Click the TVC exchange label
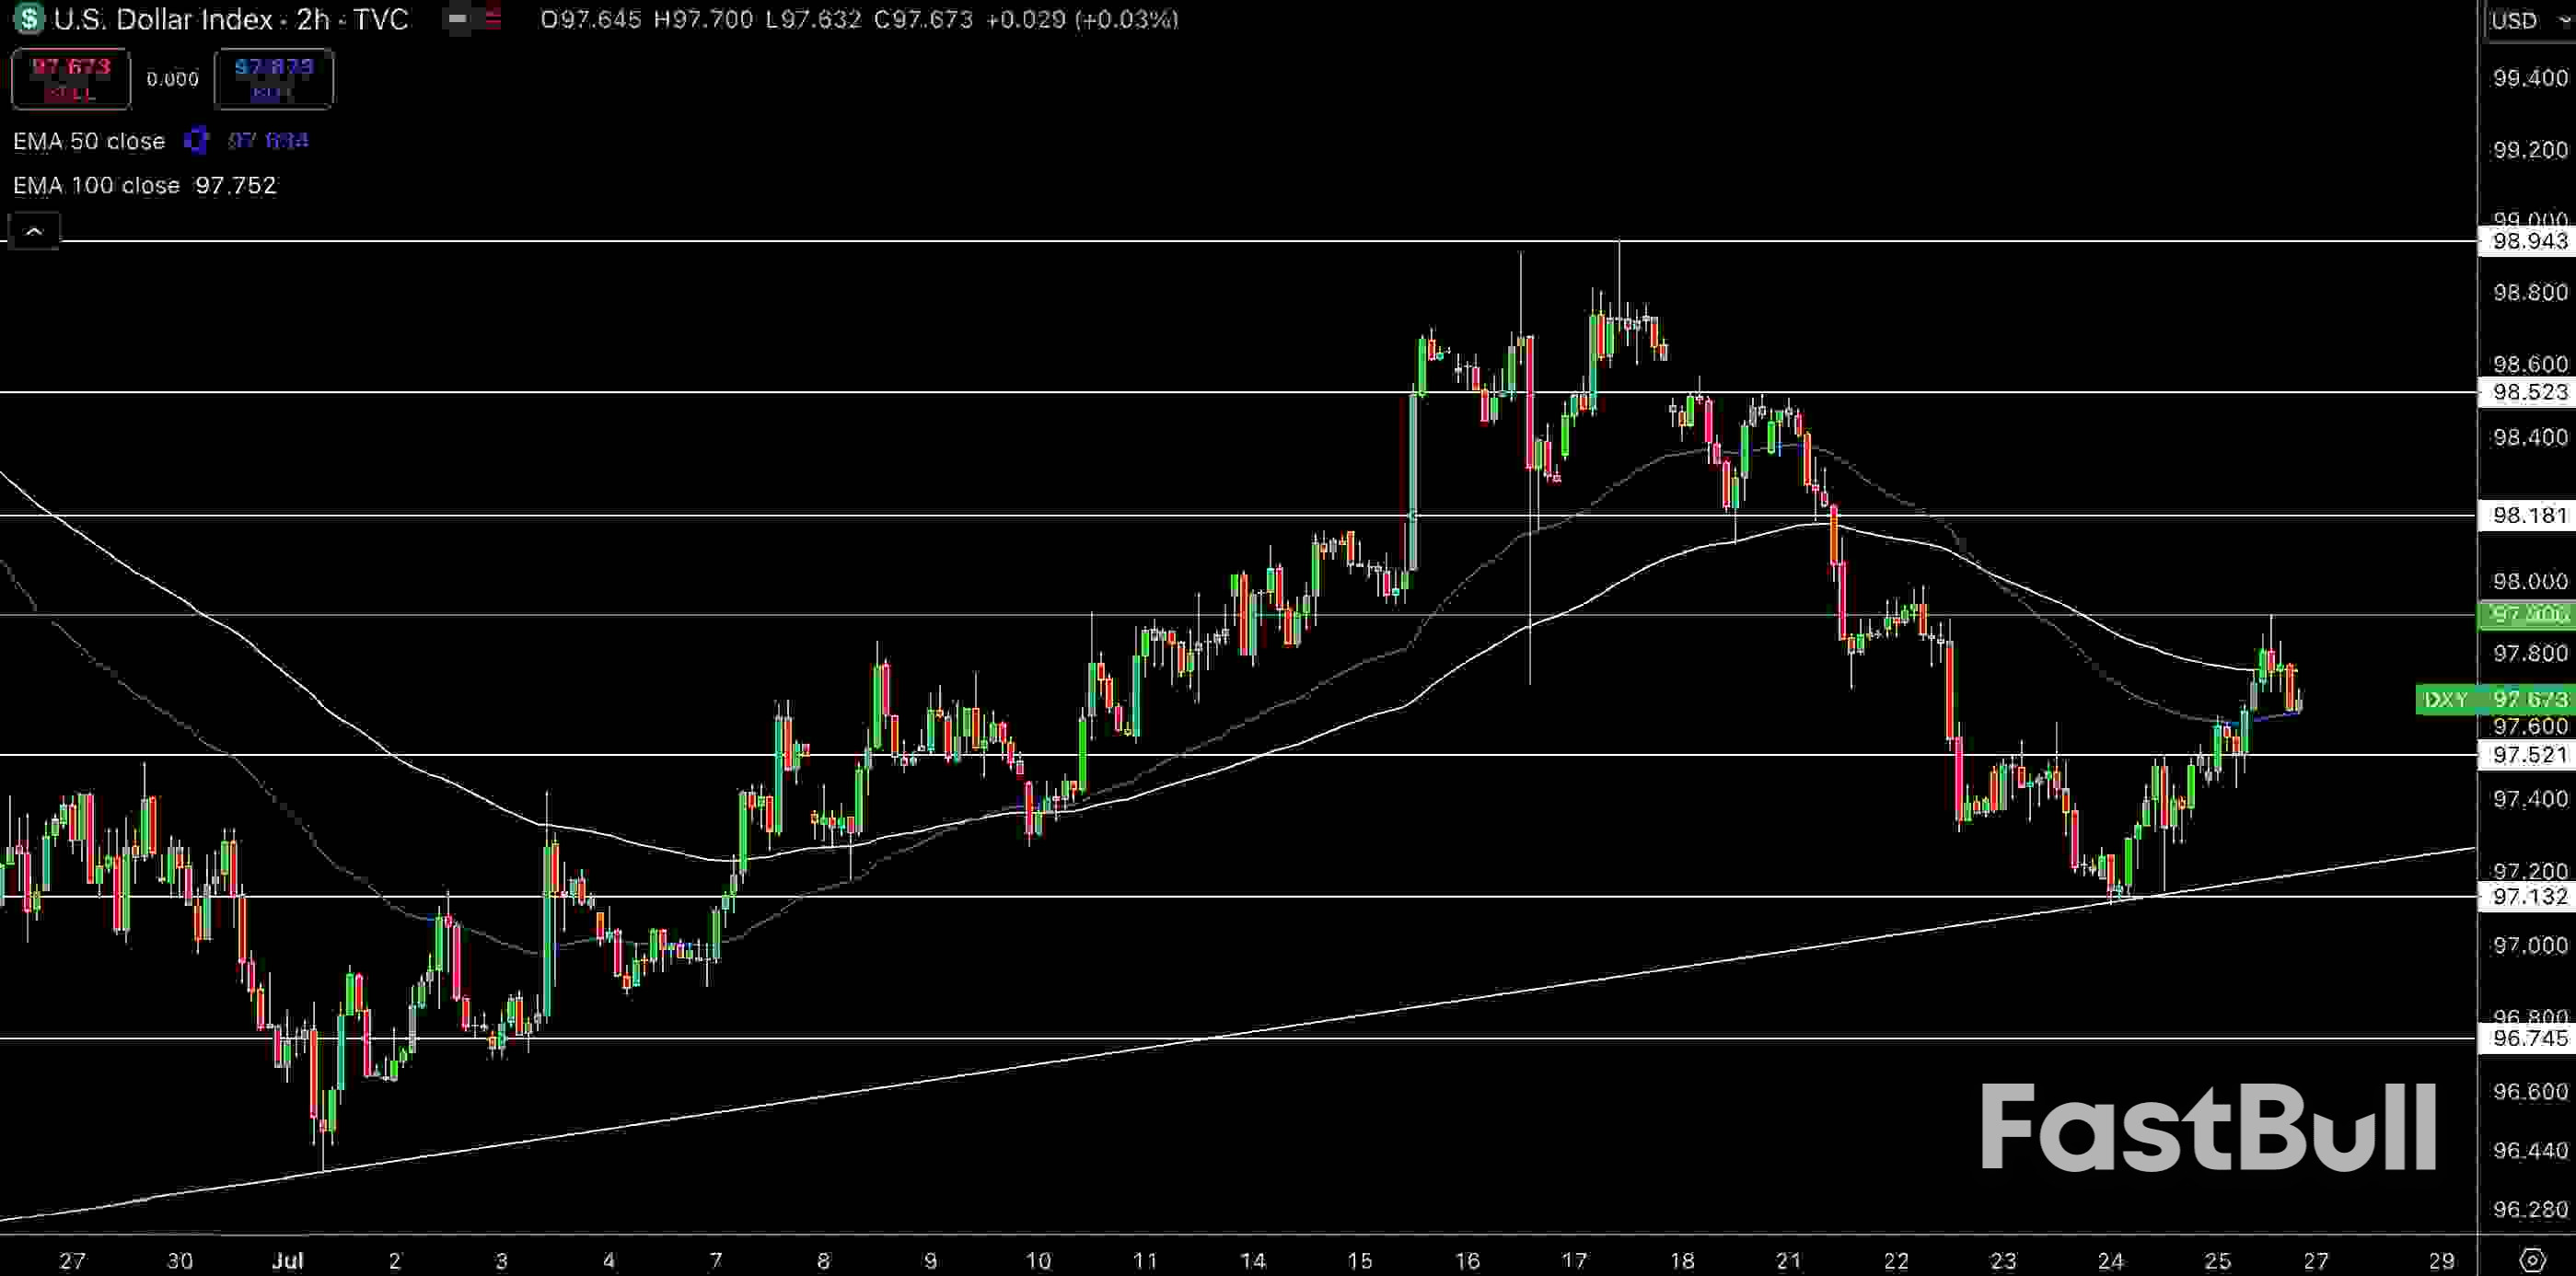 tap(379, 20)
